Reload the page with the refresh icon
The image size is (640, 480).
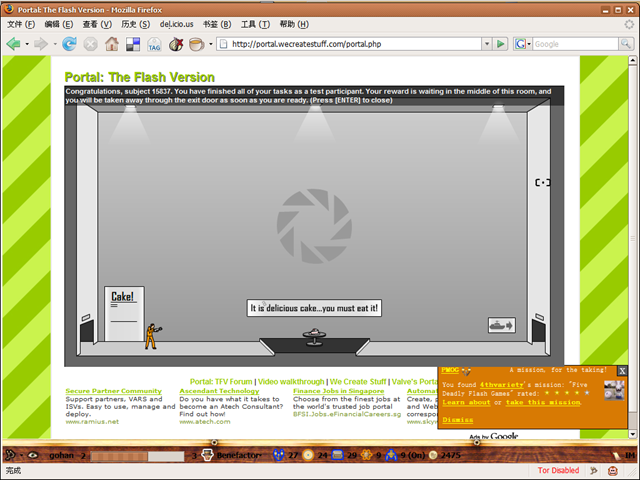point(69,44)
